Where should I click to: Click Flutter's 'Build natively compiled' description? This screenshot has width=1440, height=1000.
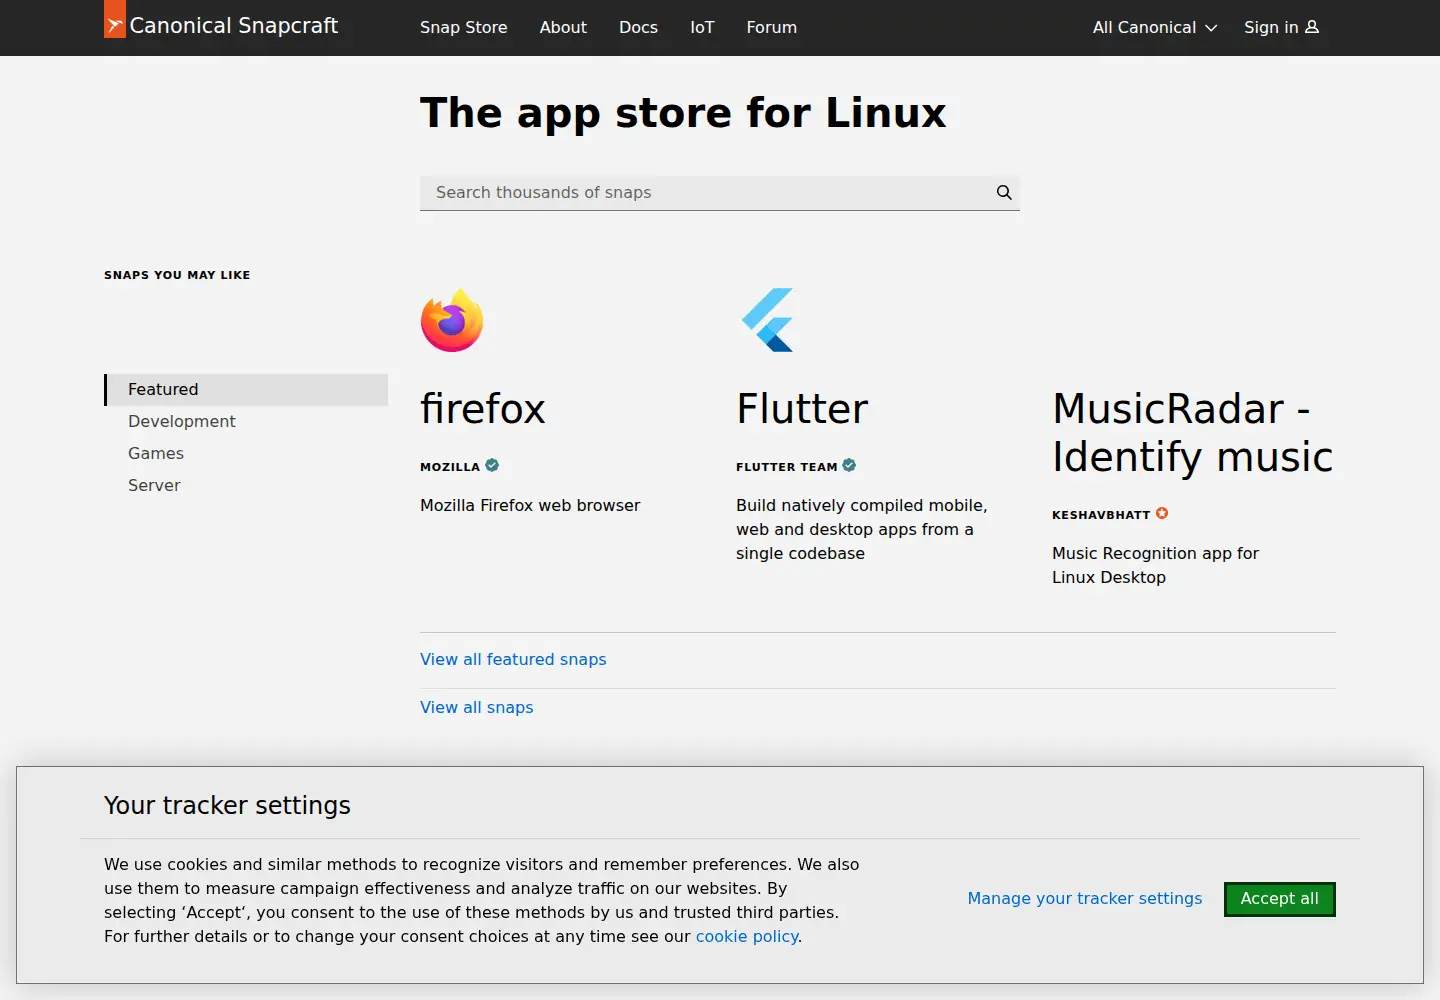pyautogui.click(x=862, y=530)
